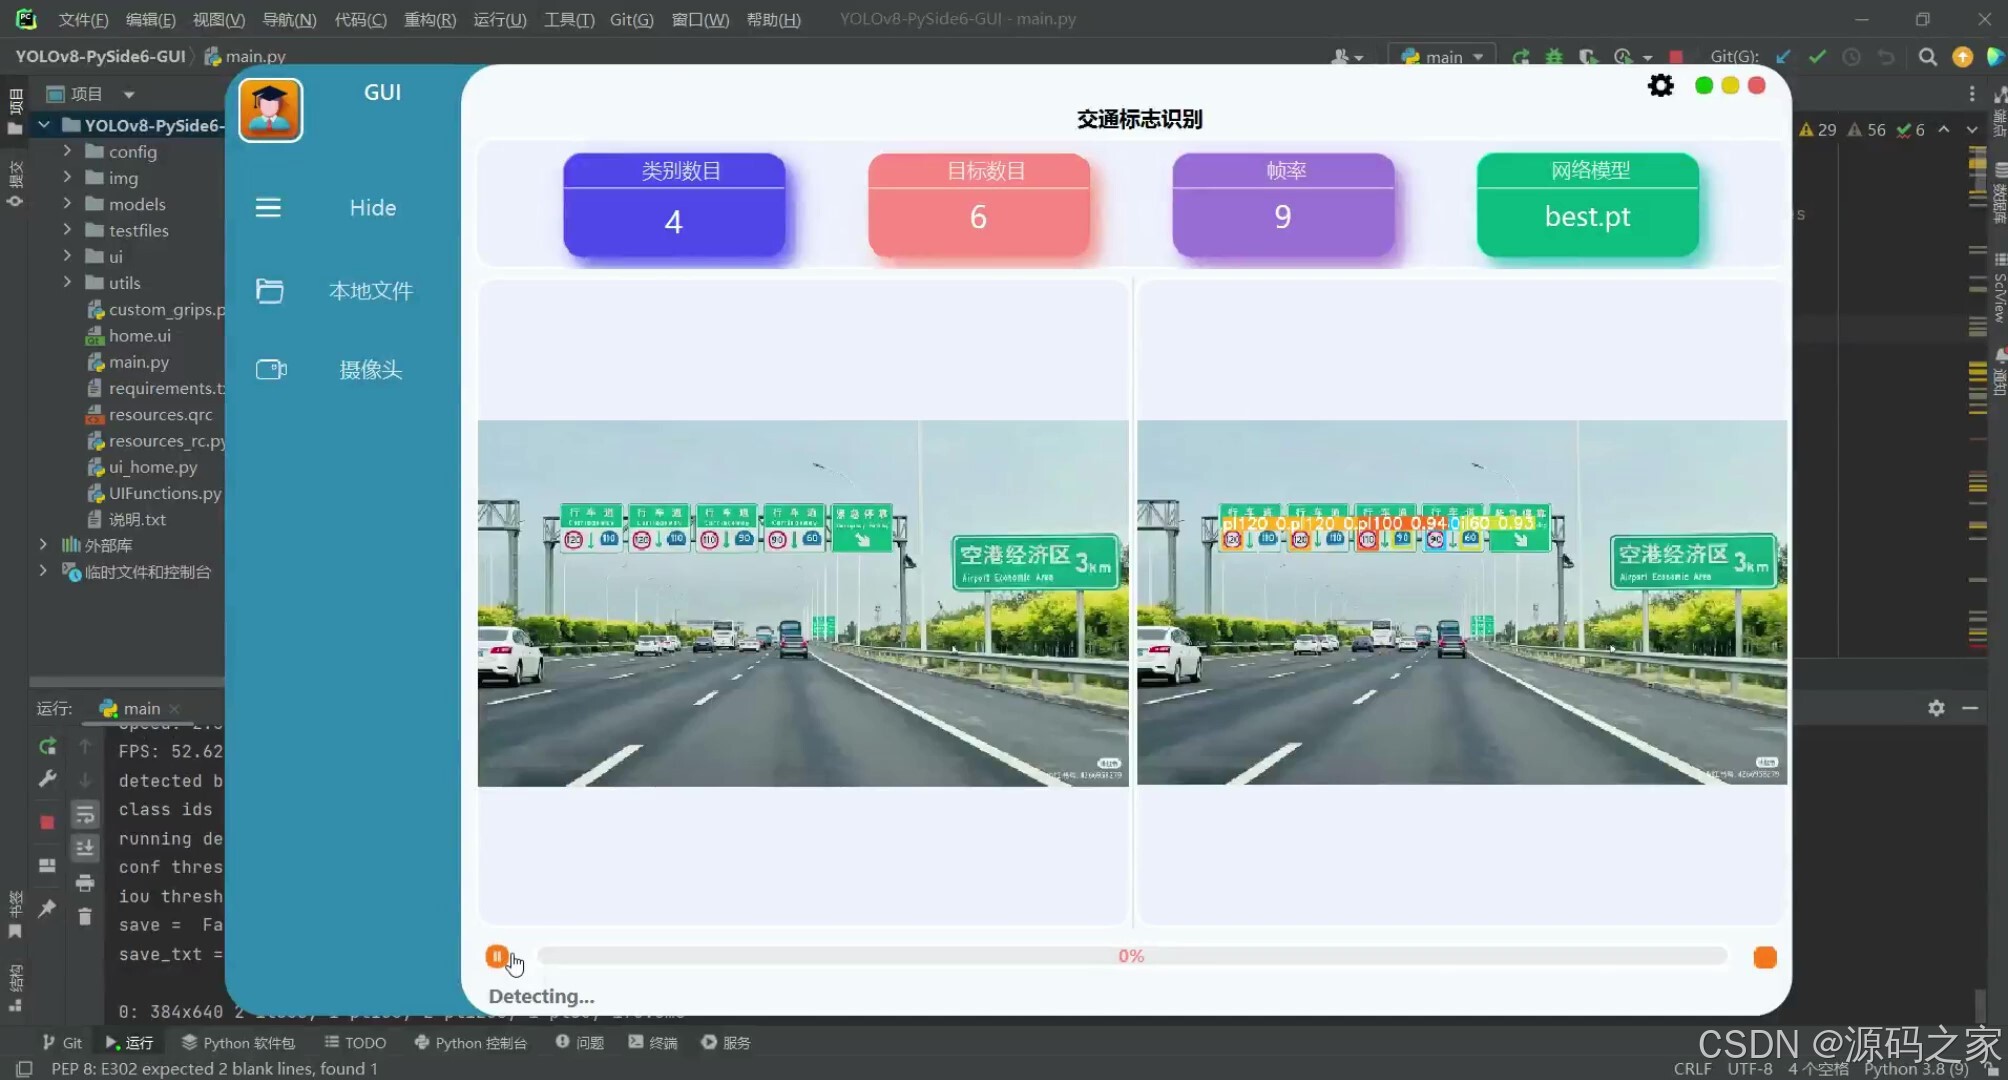Click the orange stop button by progress bar
The height and width of the screenshot is (1080, 2008).
(1764, 957)
